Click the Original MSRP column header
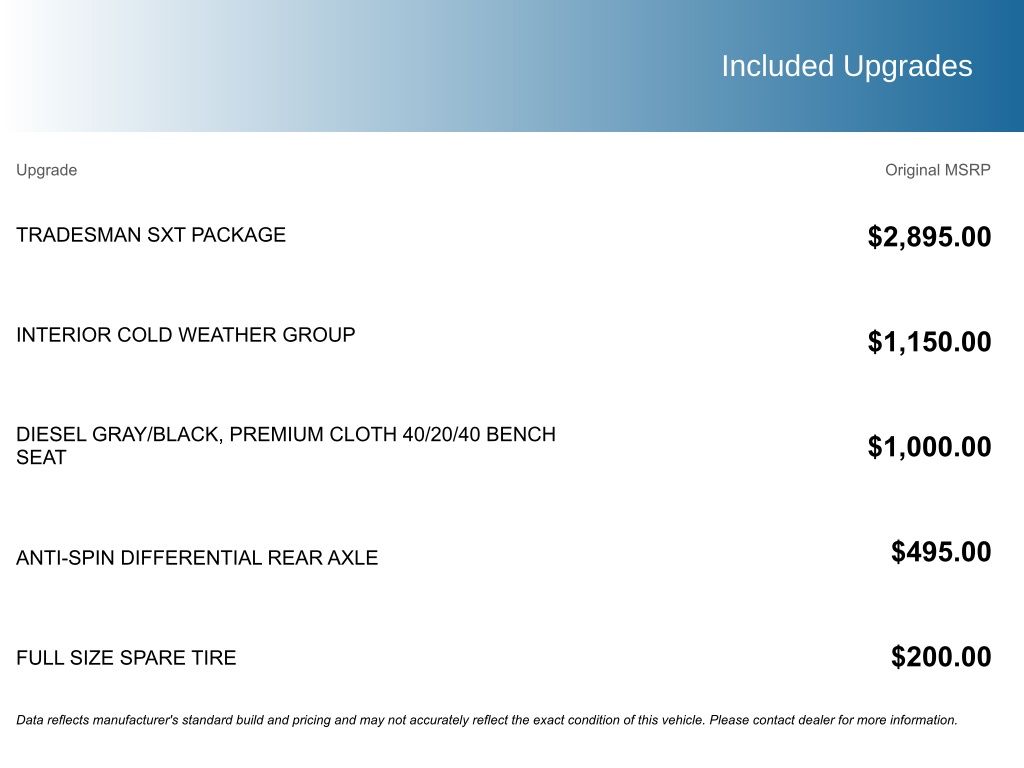 [x=937, y=170]
